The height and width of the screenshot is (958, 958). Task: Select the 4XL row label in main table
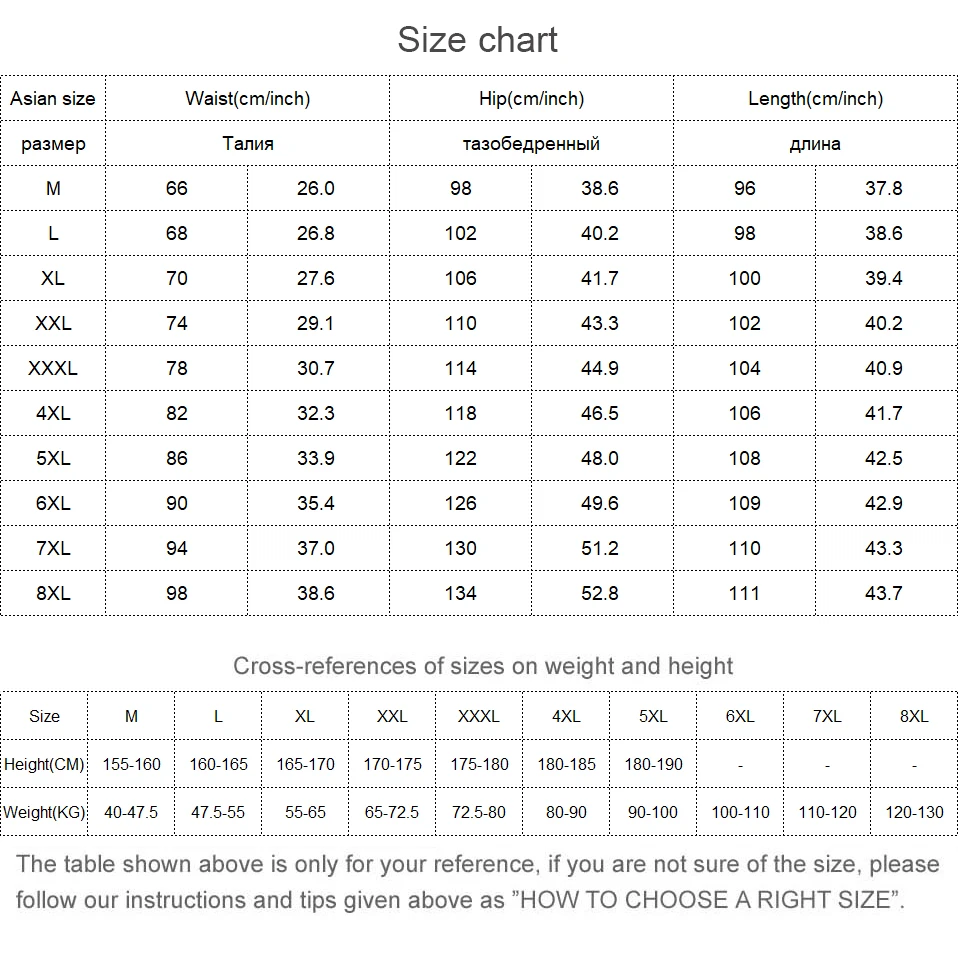[x=53, y=413]
